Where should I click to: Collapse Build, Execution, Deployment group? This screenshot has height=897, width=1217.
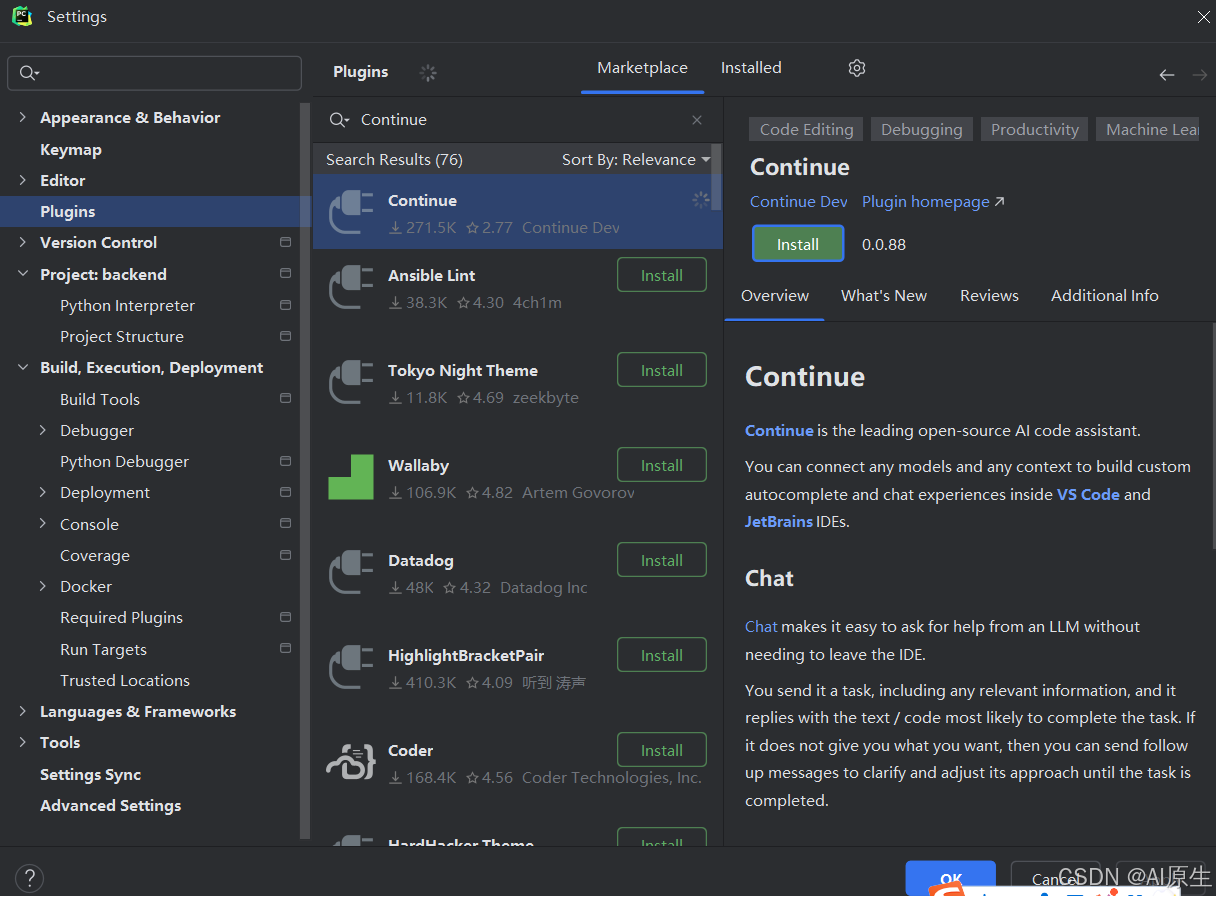click(23, 367)
